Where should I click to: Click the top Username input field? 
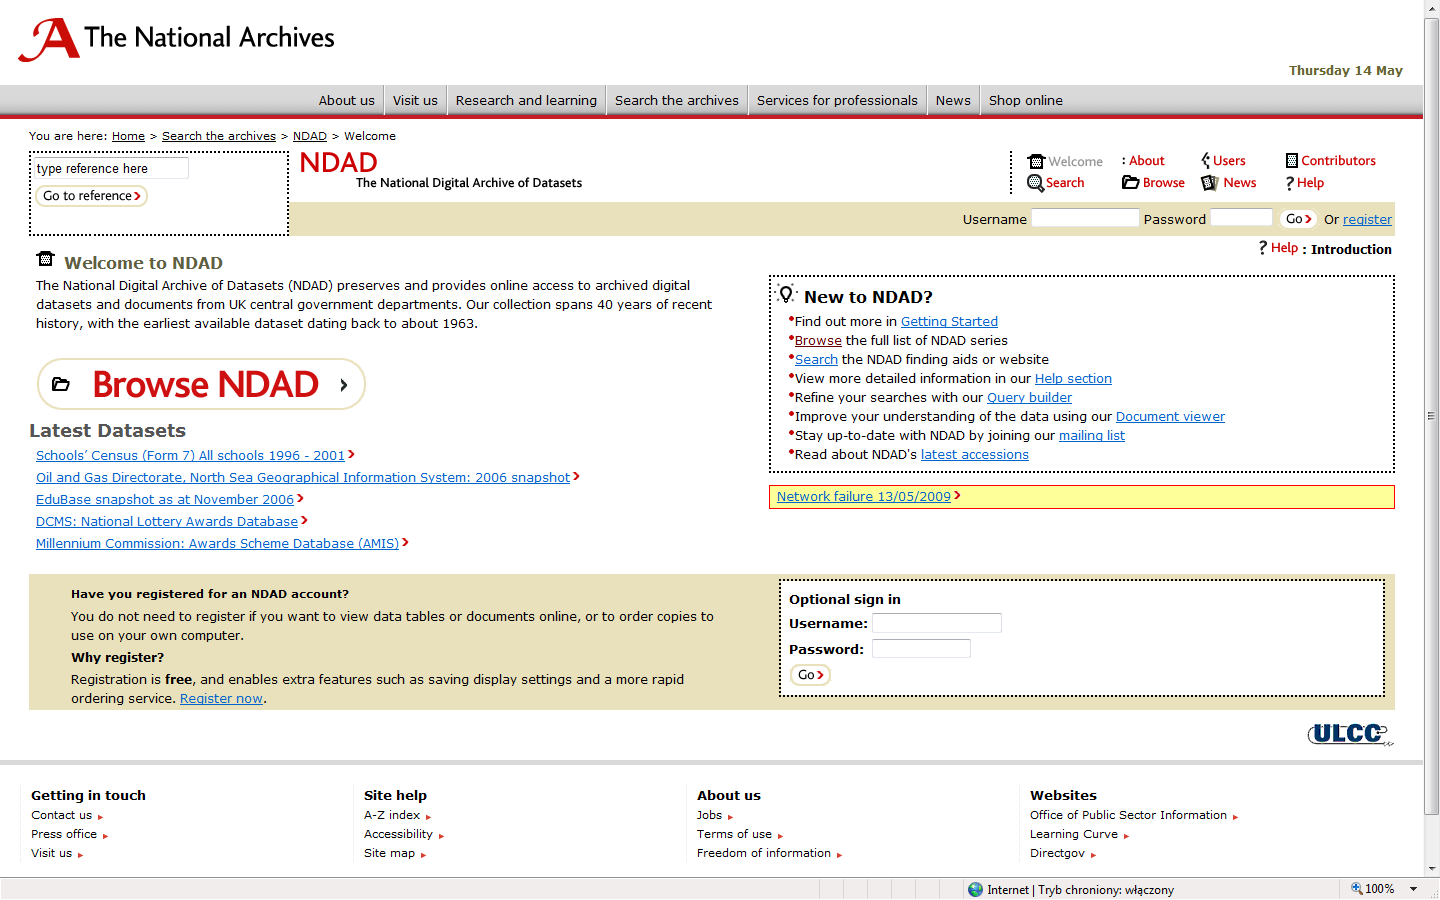coord(1085,218)
